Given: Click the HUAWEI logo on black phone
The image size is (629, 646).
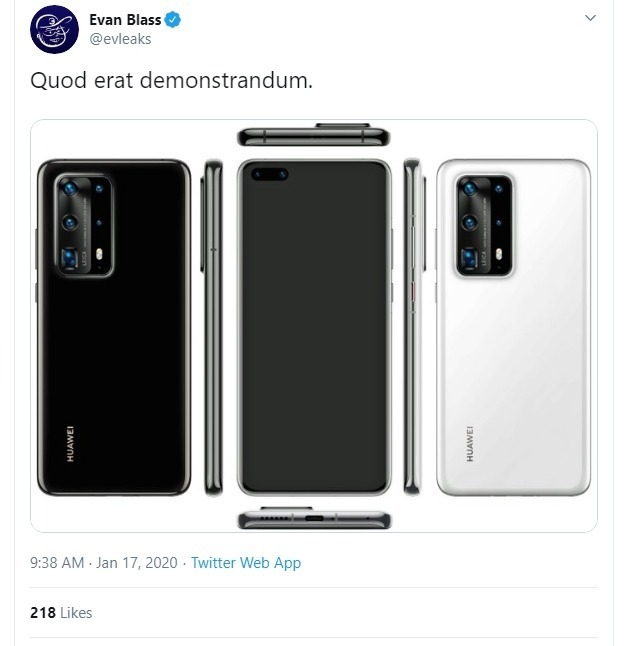Looking at the screenshot, I should pos(71,442).
